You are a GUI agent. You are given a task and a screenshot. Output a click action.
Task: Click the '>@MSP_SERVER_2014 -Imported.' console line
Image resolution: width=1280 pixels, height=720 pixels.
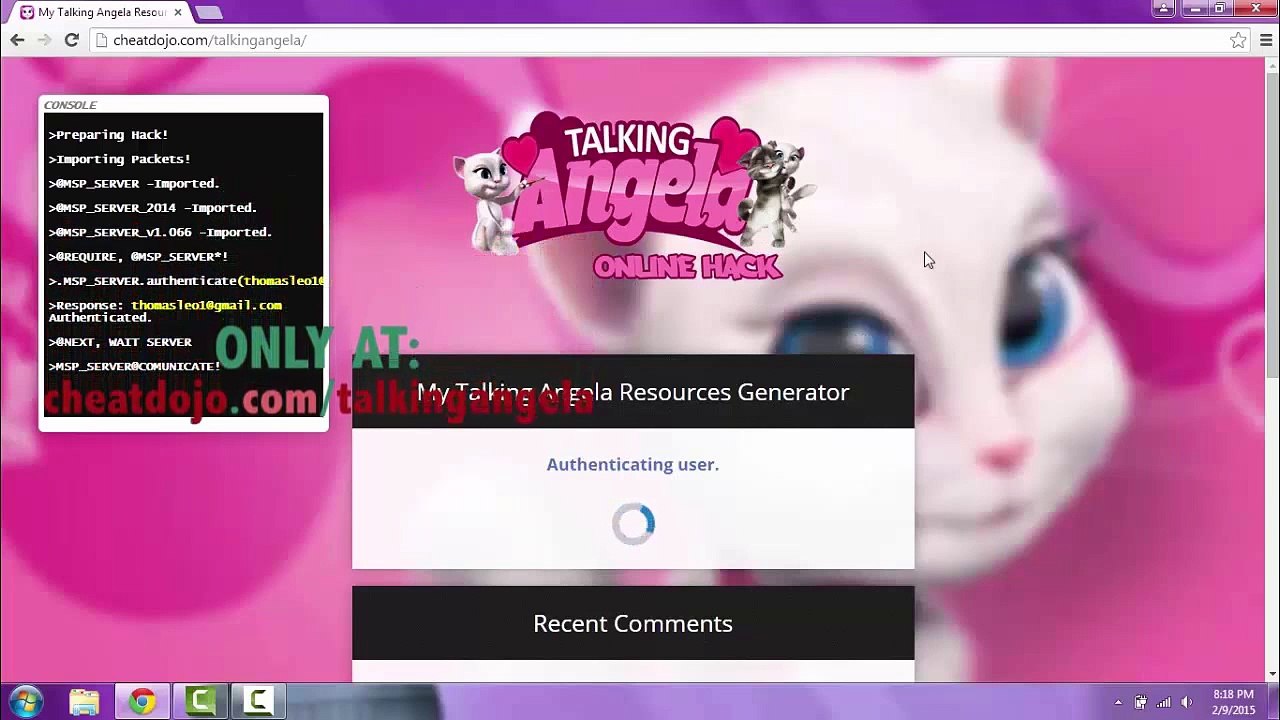coord(153,208)
